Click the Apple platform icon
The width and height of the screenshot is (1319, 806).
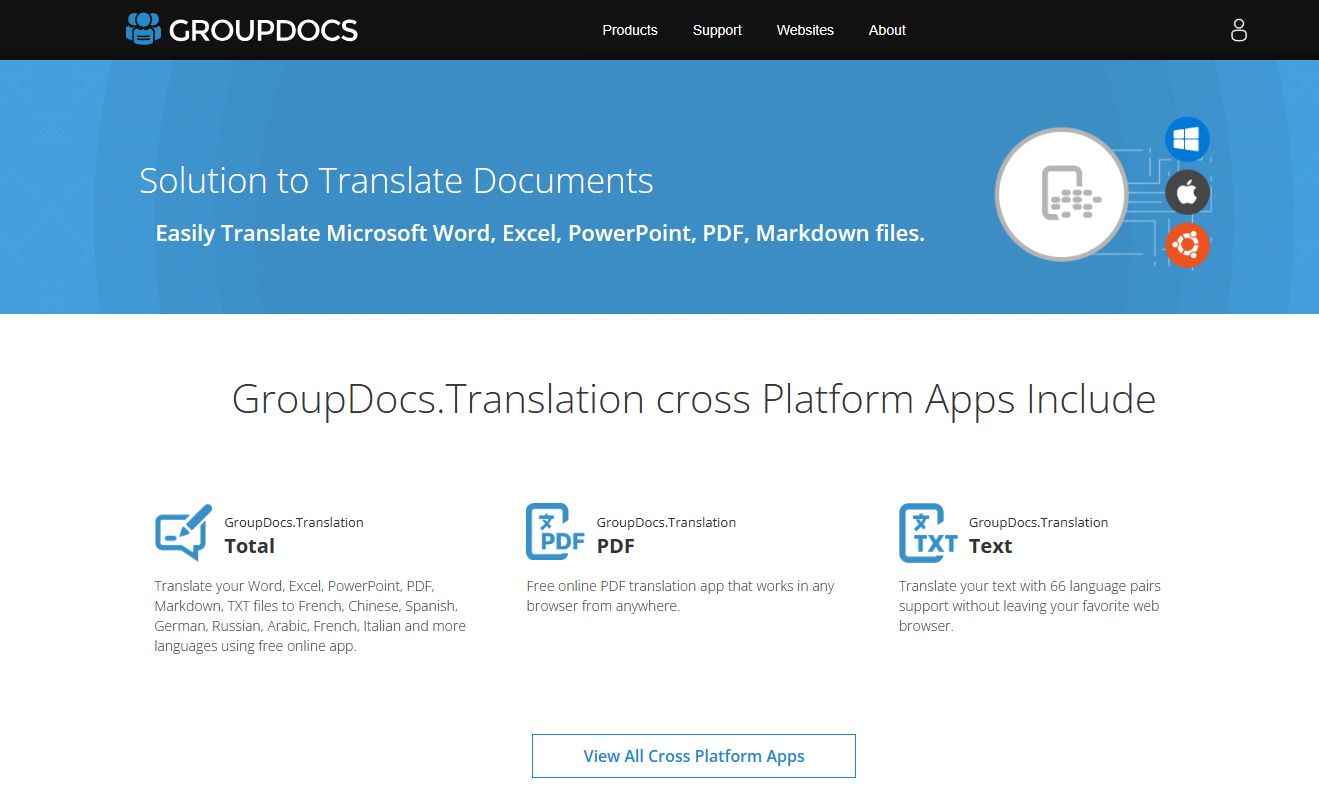(1187, 193)
